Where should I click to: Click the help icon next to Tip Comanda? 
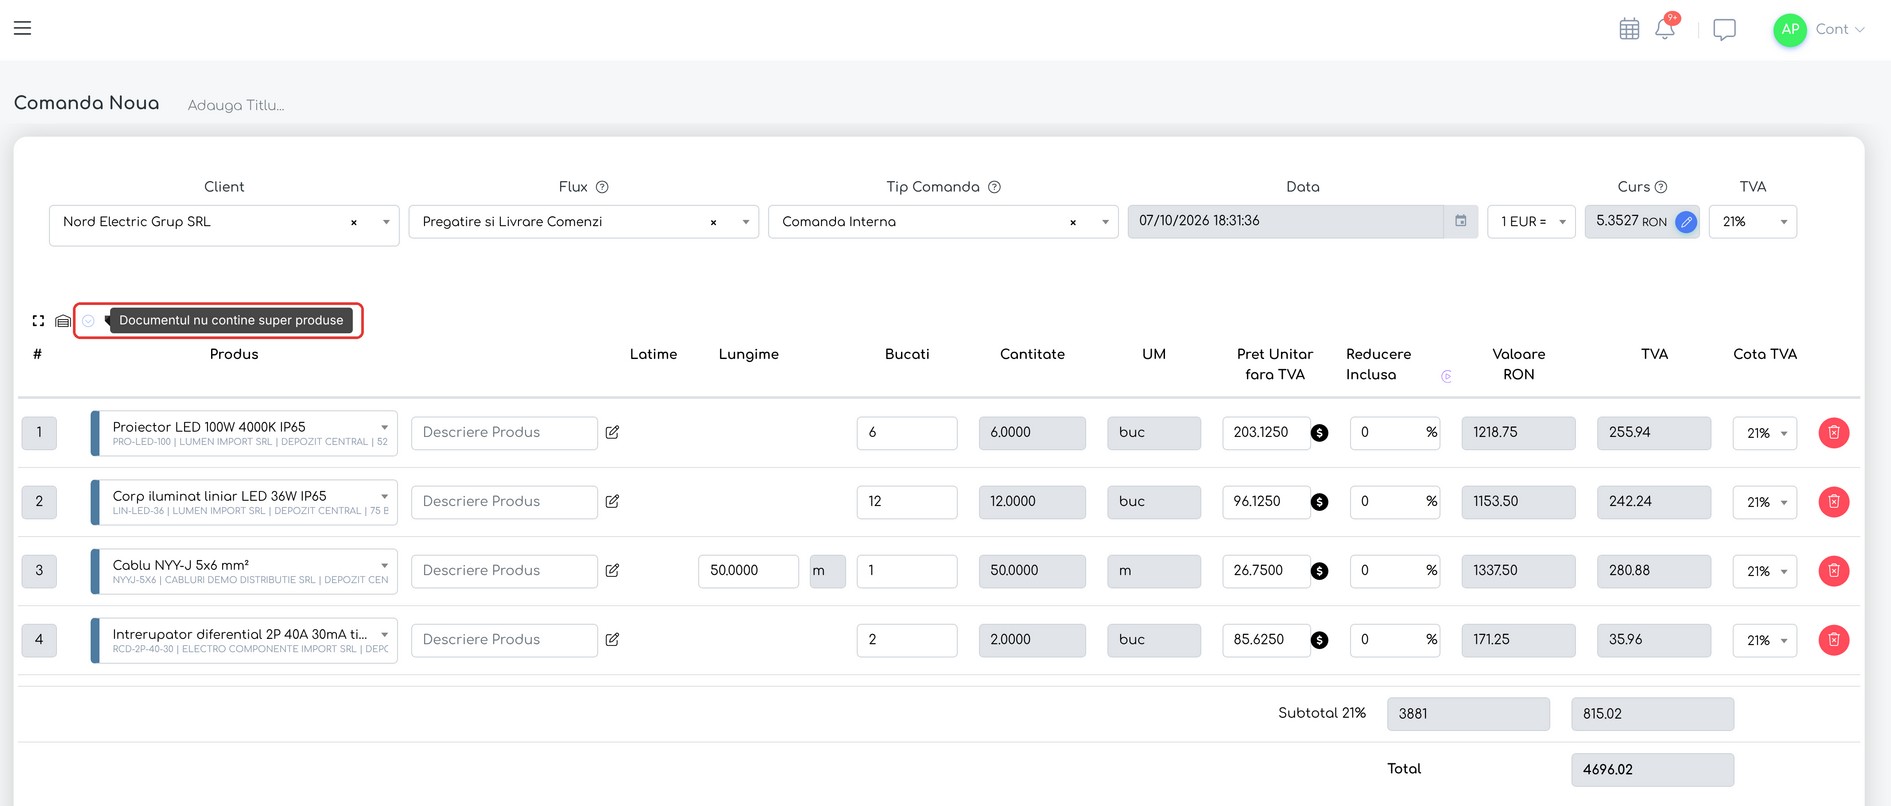pos(994,187)
